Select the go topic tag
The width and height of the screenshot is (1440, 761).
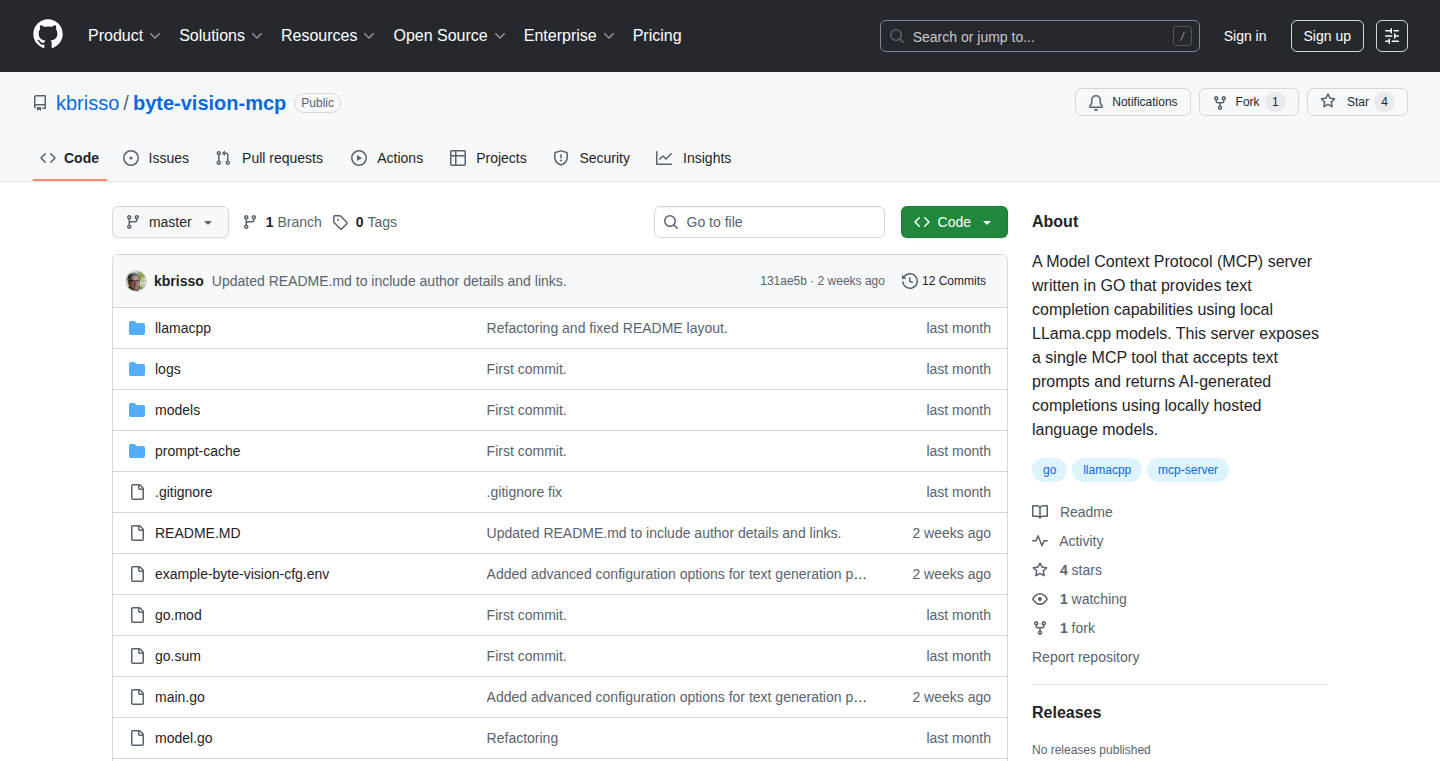pyautogui.click(x=1050, y=470)
